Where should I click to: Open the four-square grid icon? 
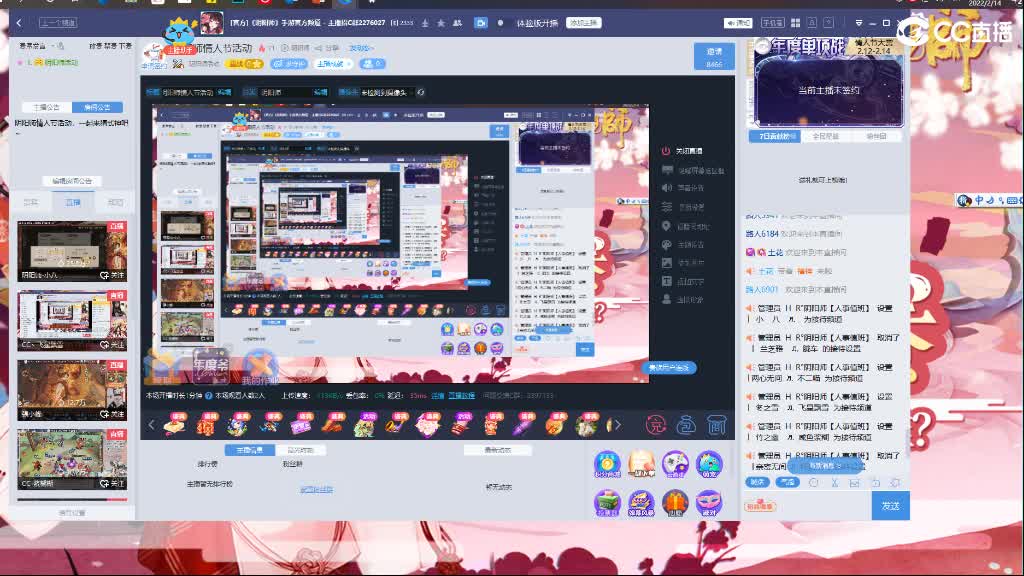tap(795, 23)
